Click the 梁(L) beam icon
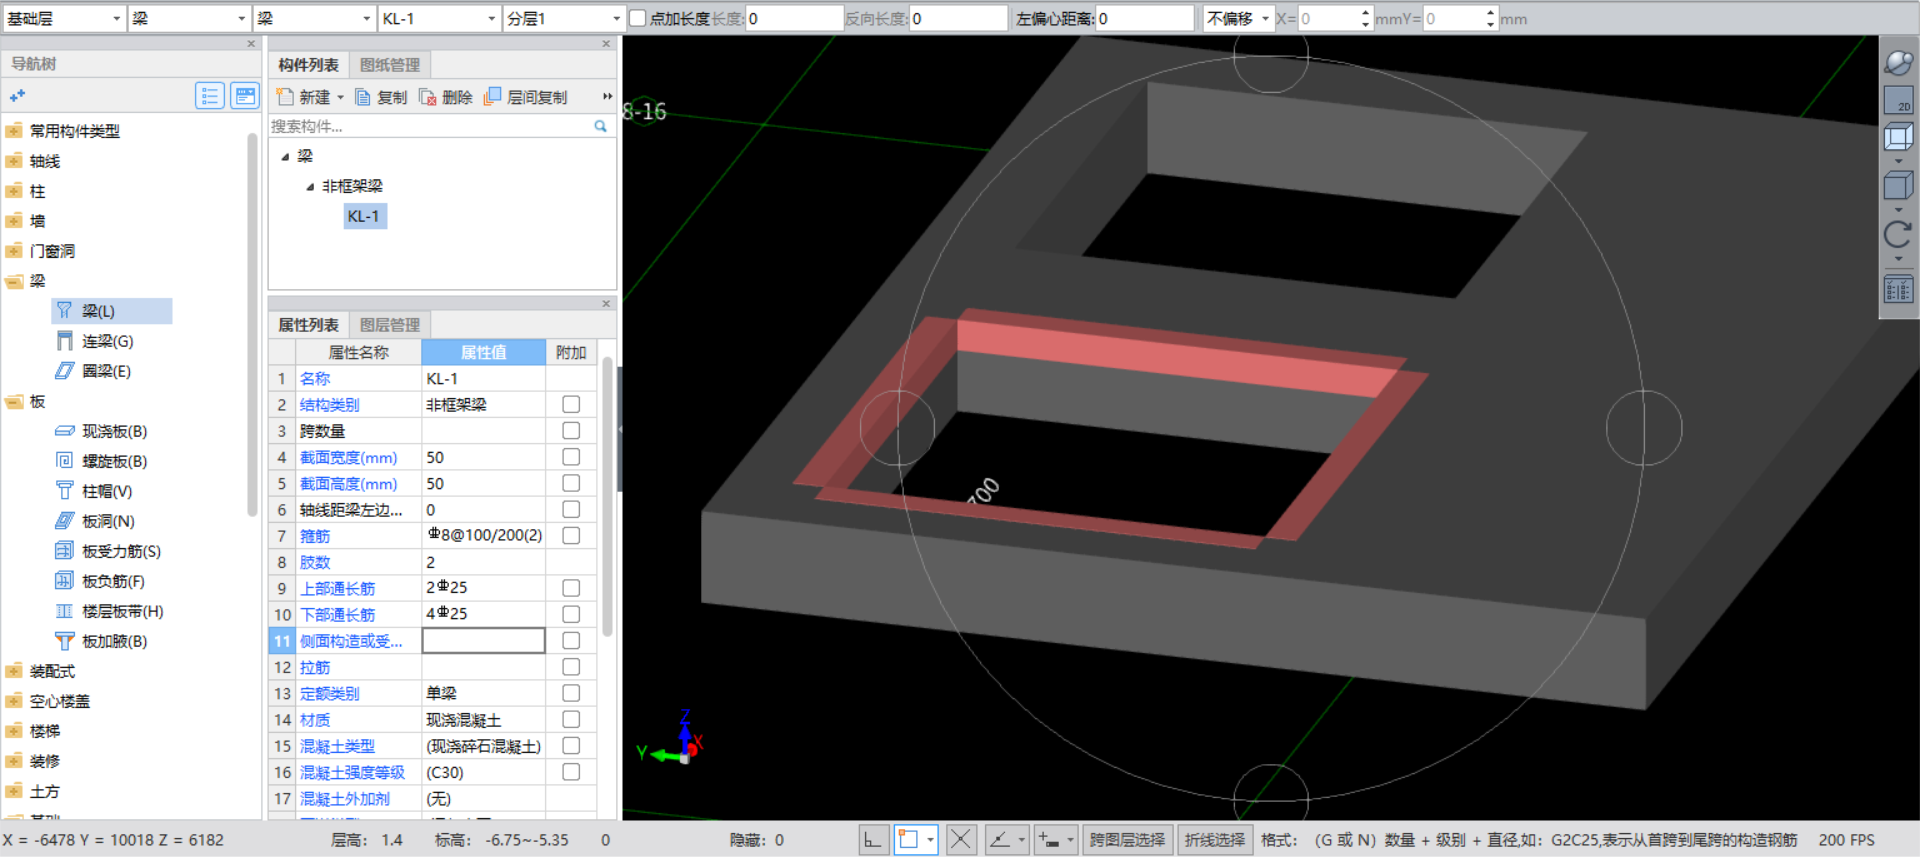The width and height of the screenshot is (1920, 857). pos(64,311)
